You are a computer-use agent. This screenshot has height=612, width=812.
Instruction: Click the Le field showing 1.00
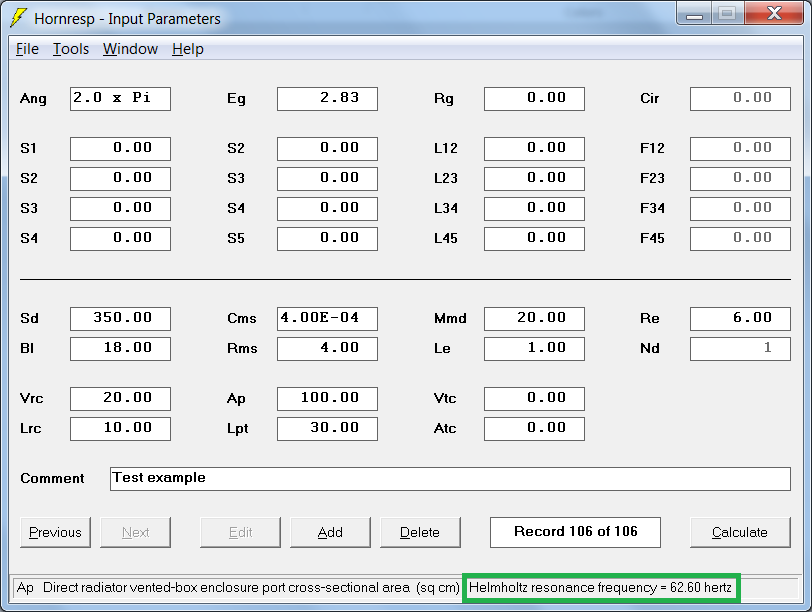(x=534, y=349)
